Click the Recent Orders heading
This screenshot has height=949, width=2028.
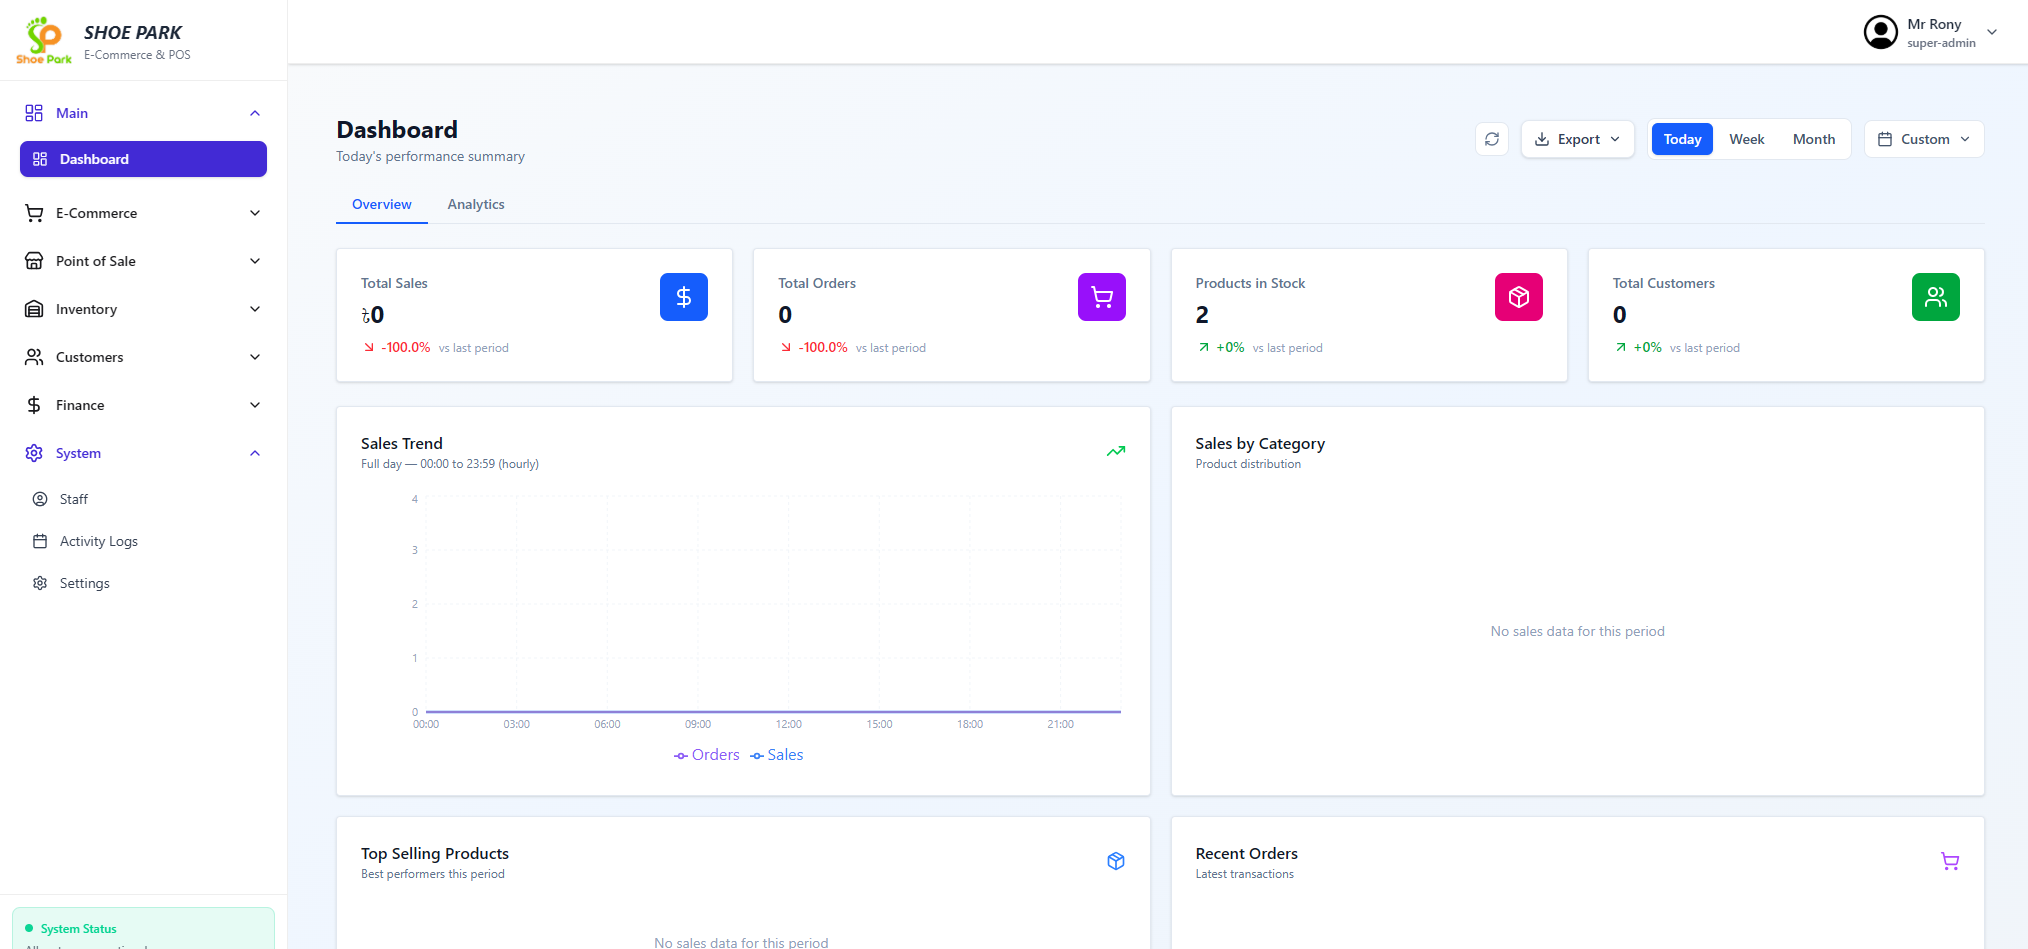(x=1247, y=853)
